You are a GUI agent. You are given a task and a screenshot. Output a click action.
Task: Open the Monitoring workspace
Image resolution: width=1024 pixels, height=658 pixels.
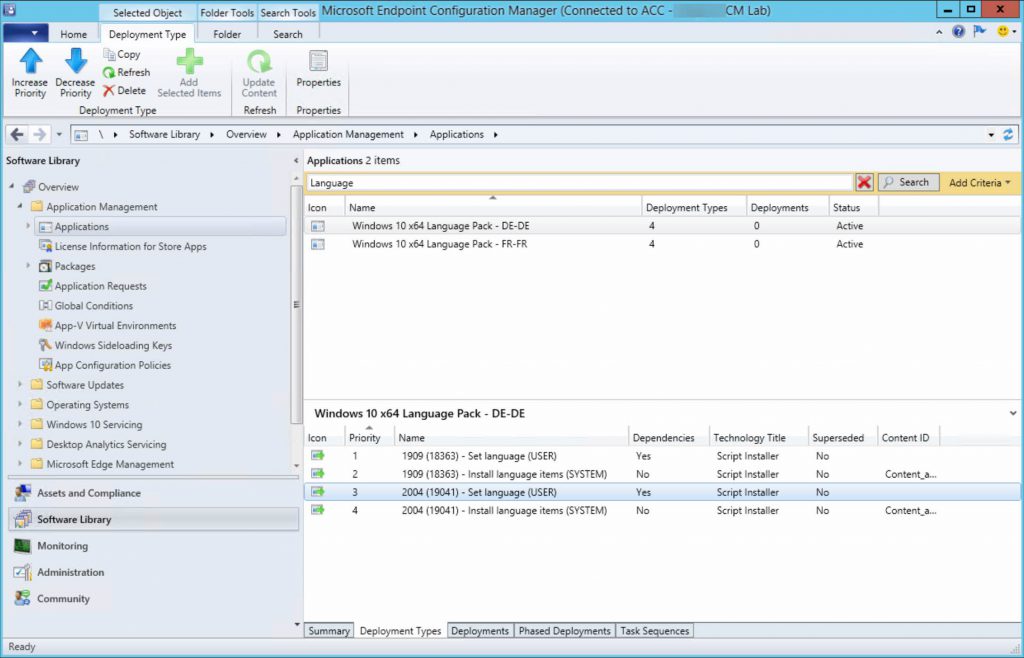[x=154, y=546]
